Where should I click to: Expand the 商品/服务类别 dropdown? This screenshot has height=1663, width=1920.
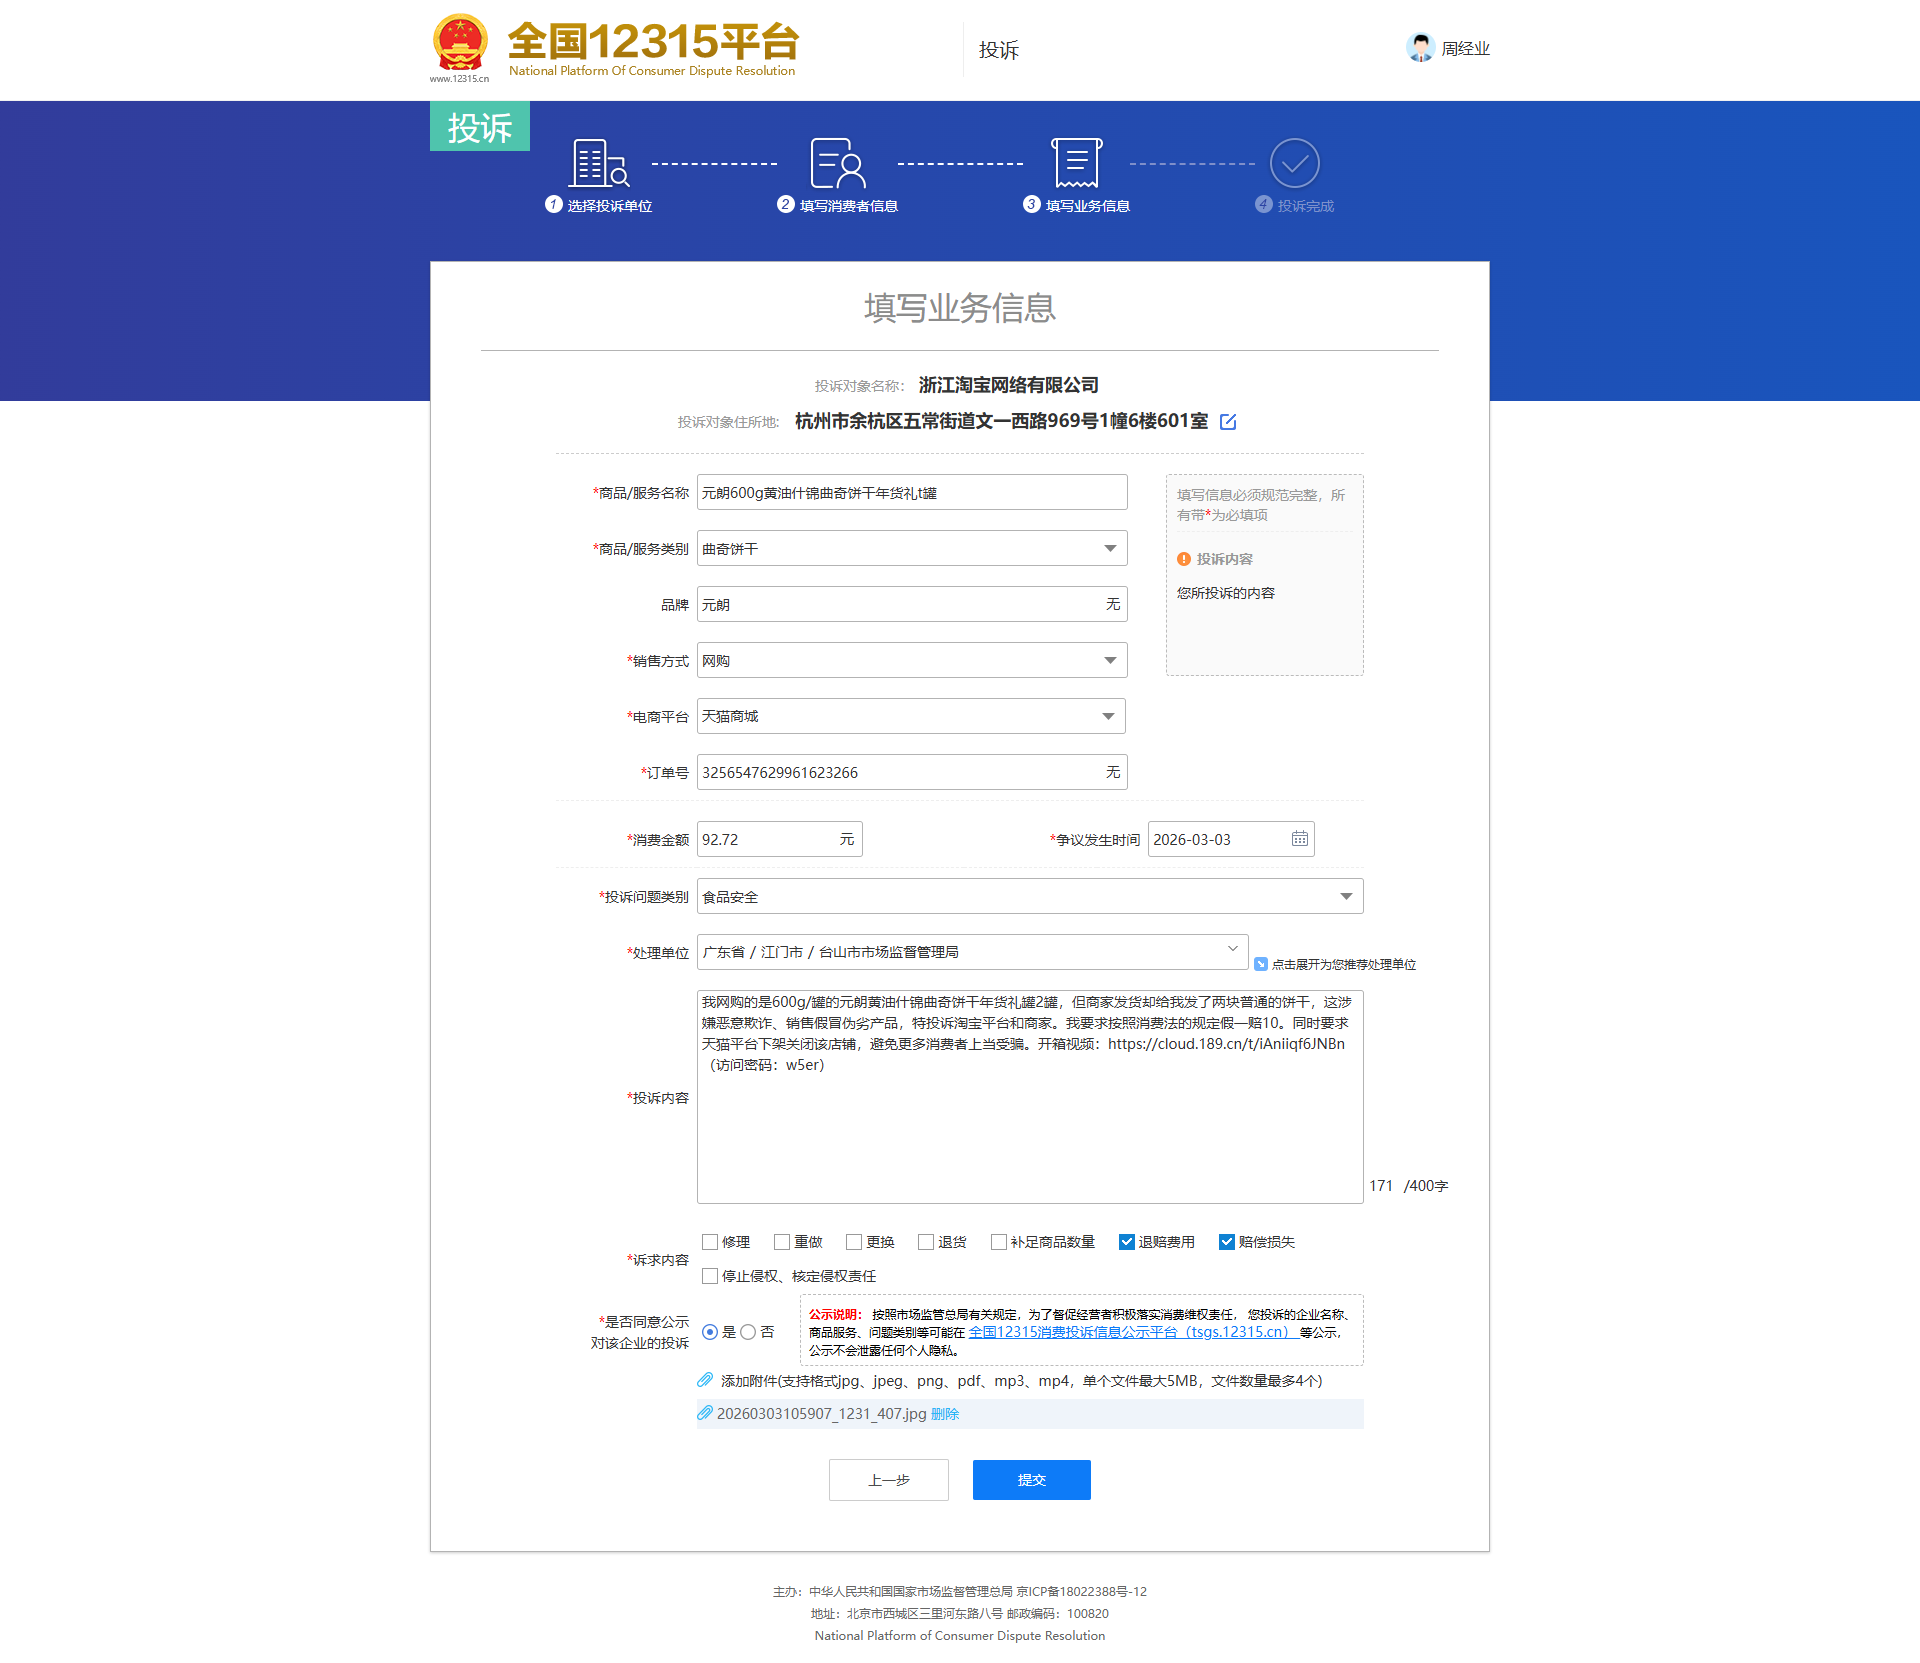click(1109, 548)
